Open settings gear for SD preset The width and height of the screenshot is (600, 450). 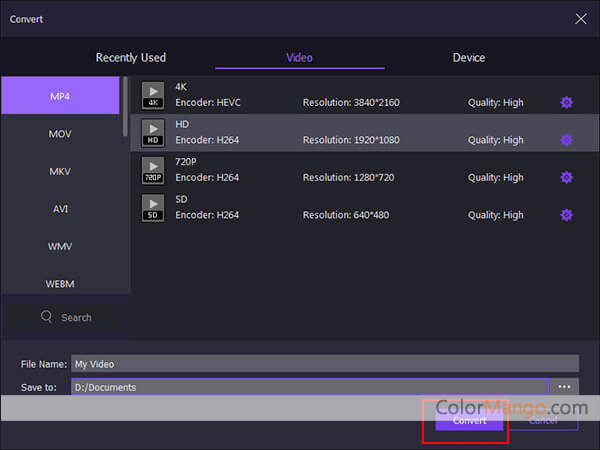coord(566,215)
